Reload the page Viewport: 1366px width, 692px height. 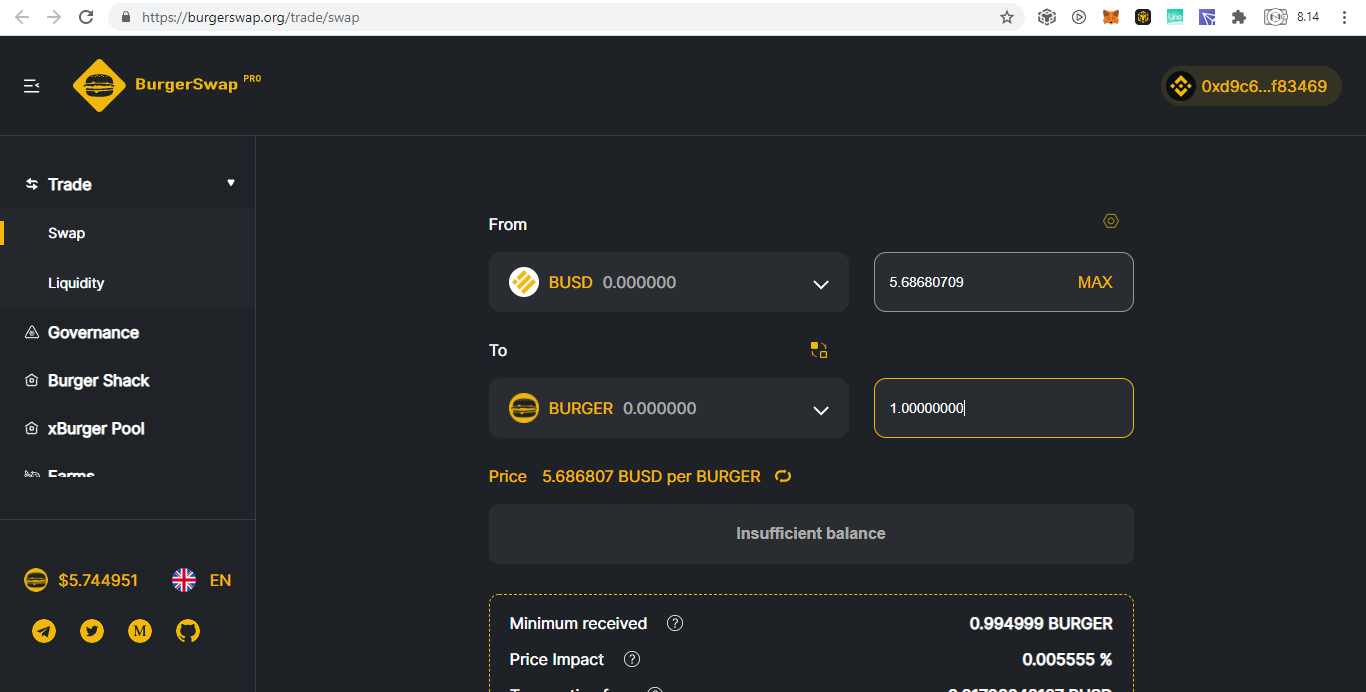[x=86, y=17]
